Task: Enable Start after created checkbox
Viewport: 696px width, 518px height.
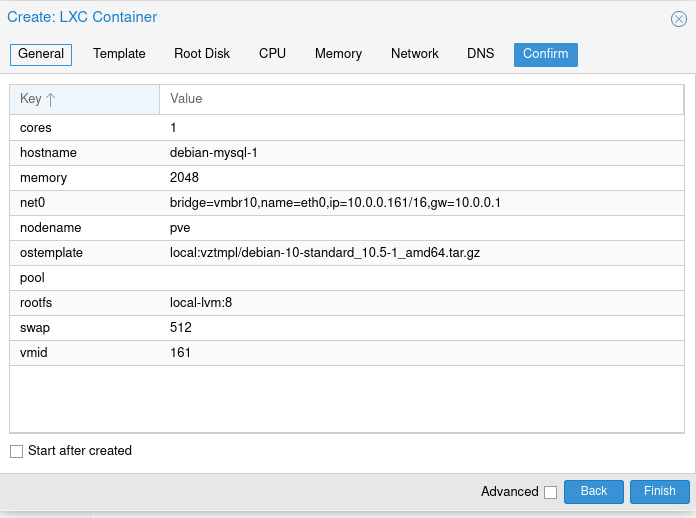Action: [x=16, y=451]
